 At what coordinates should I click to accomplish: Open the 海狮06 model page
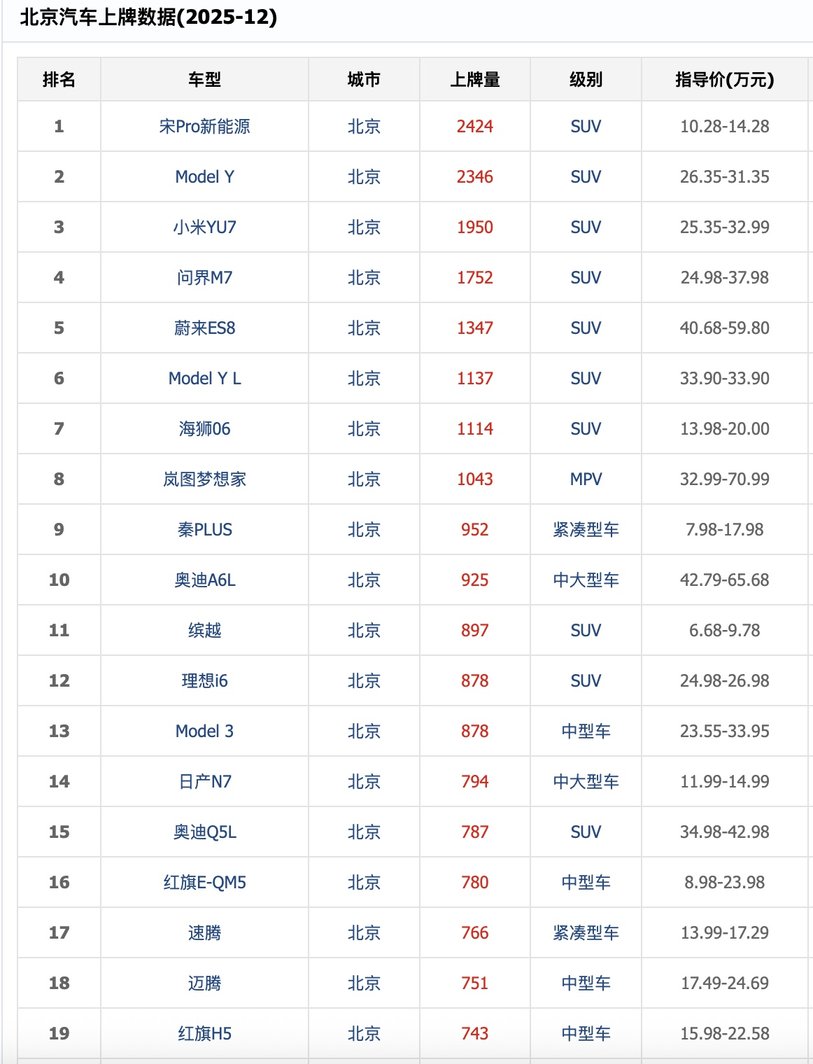pyautogui.click(x=204, y=429)
